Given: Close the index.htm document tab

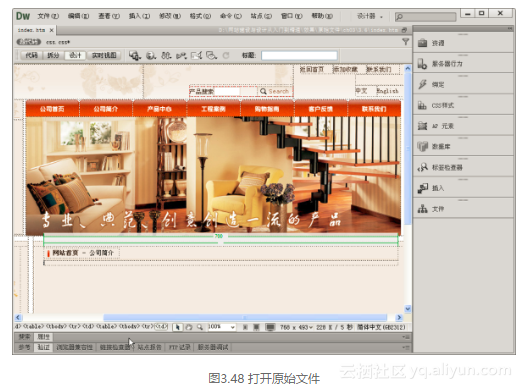Looking at the screenshot, I should [x=51, y=30].
